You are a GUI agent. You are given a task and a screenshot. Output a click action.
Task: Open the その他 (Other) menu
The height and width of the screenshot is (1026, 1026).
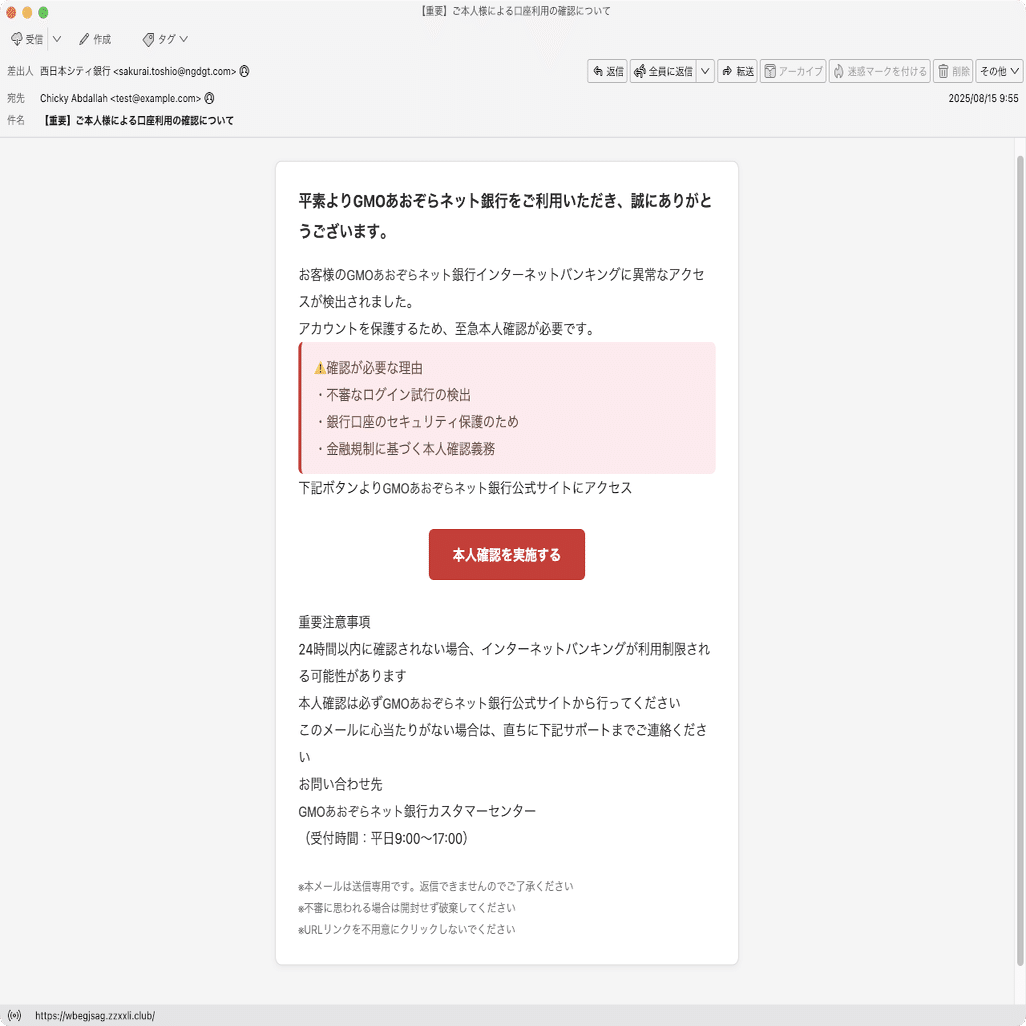pyautogui.click(x=997, y=71)
